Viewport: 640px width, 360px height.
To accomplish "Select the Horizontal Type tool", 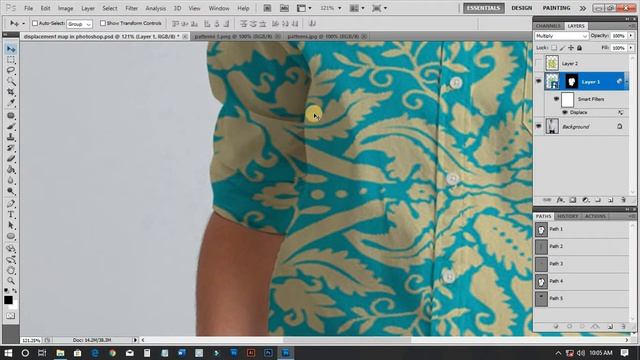I will [11, 214].
